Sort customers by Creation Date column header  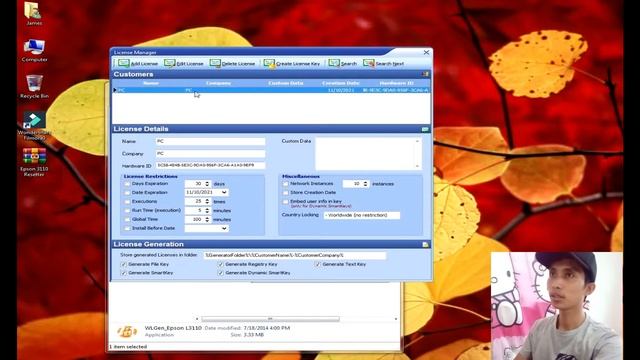(x=341, y=83)
